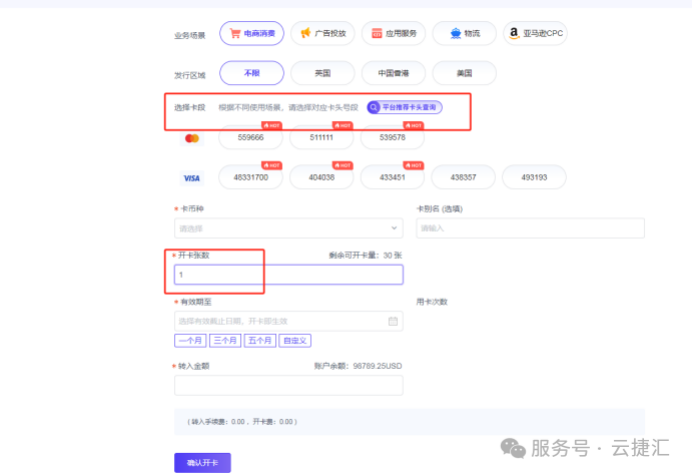Choose the 广告投放 scenario option
The width and height of the screenshot is (692, 476).
[x=322, y=33]
